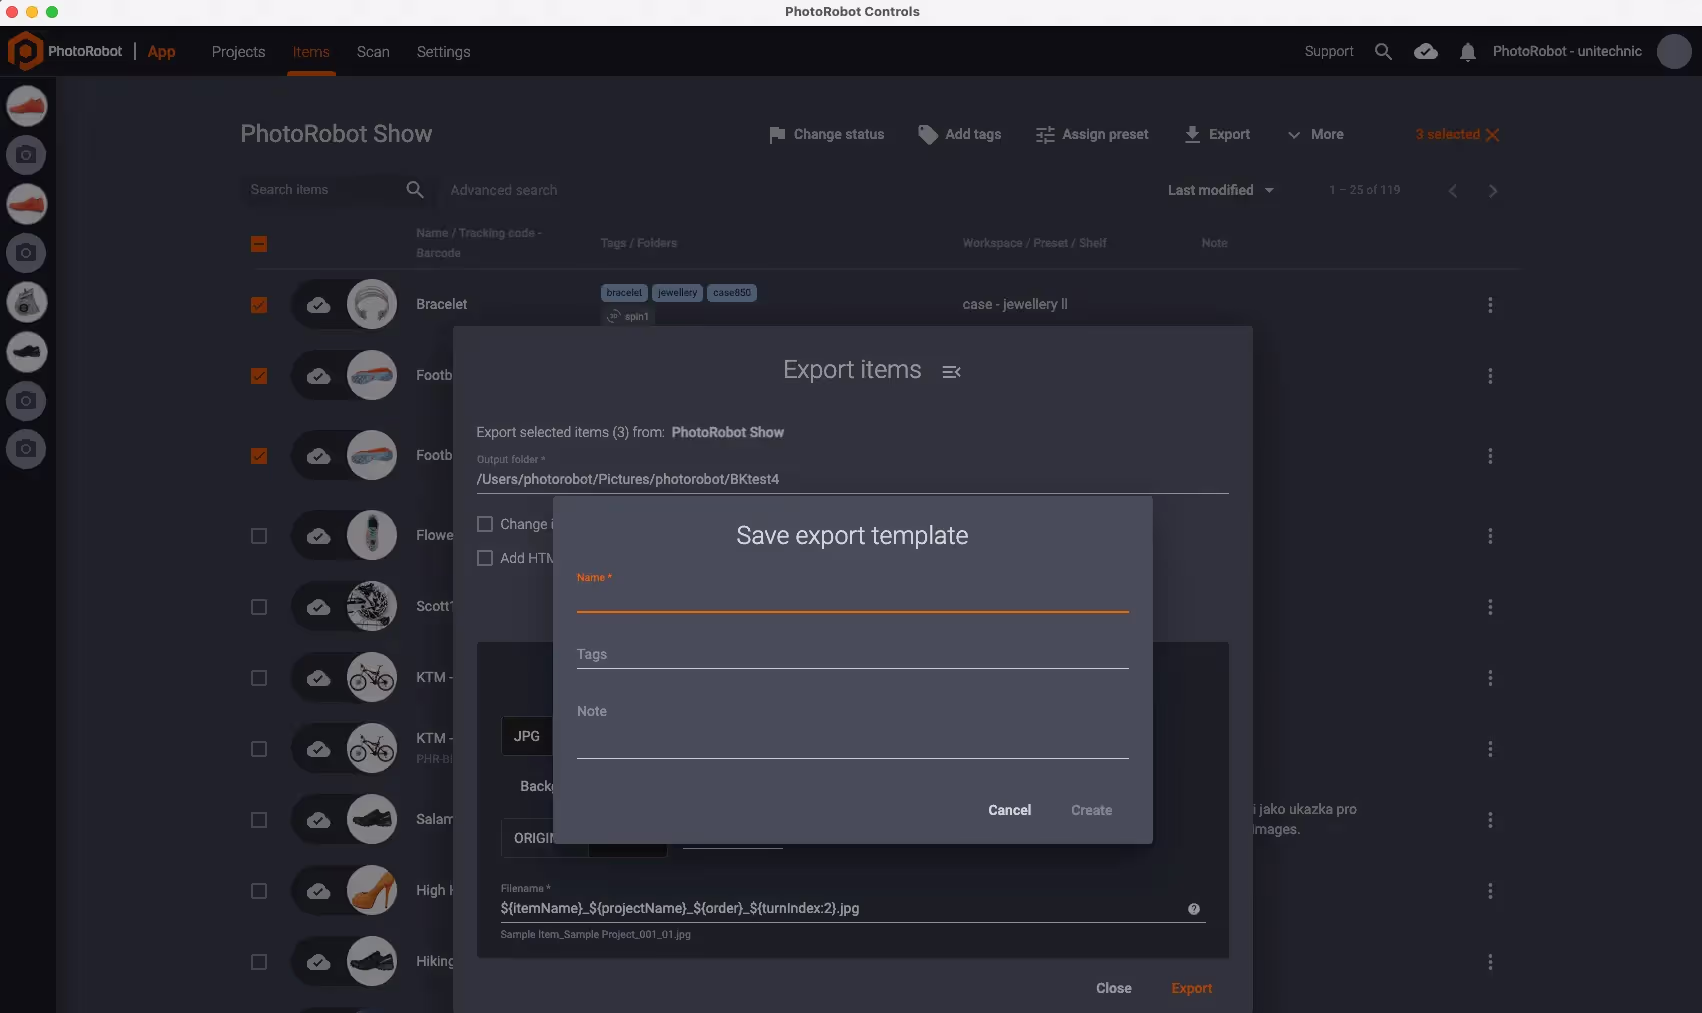Image resolution: width=1702 pixels, height=1013 pixels.
Task: Open the Last modified sort dropdown
Action: tap(1221, 190)
